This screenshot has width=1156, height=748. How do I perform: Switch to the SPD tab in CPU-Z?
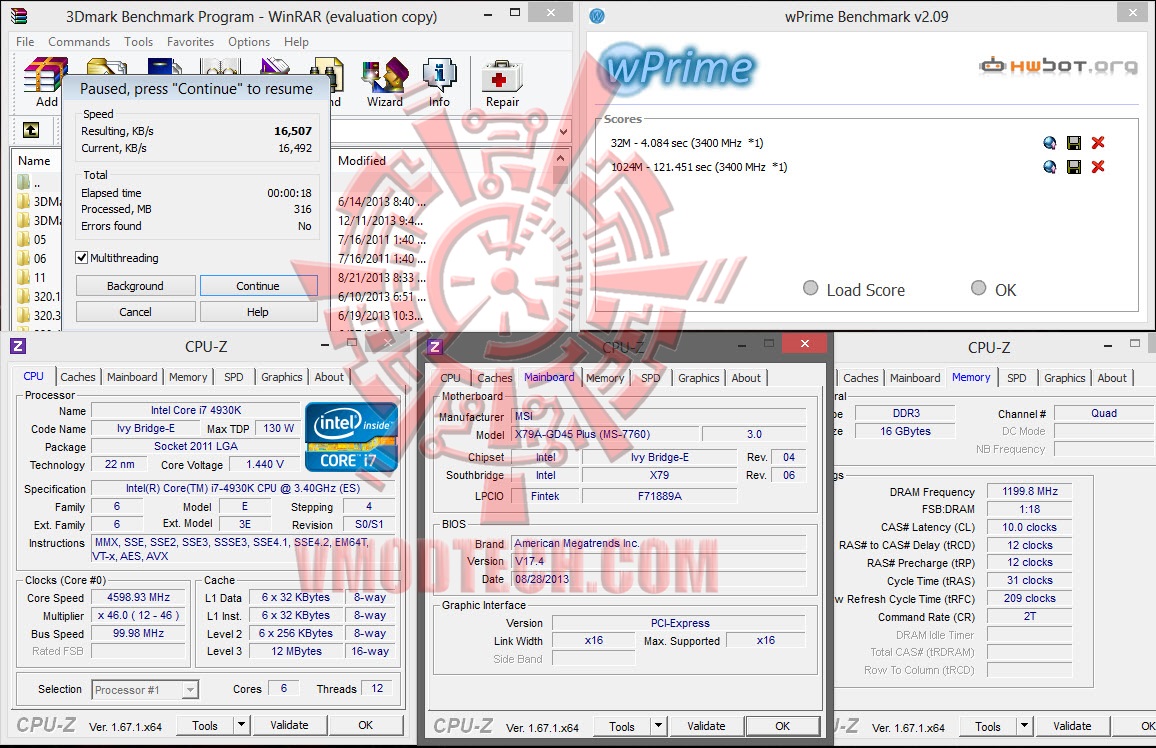[234, 377]
